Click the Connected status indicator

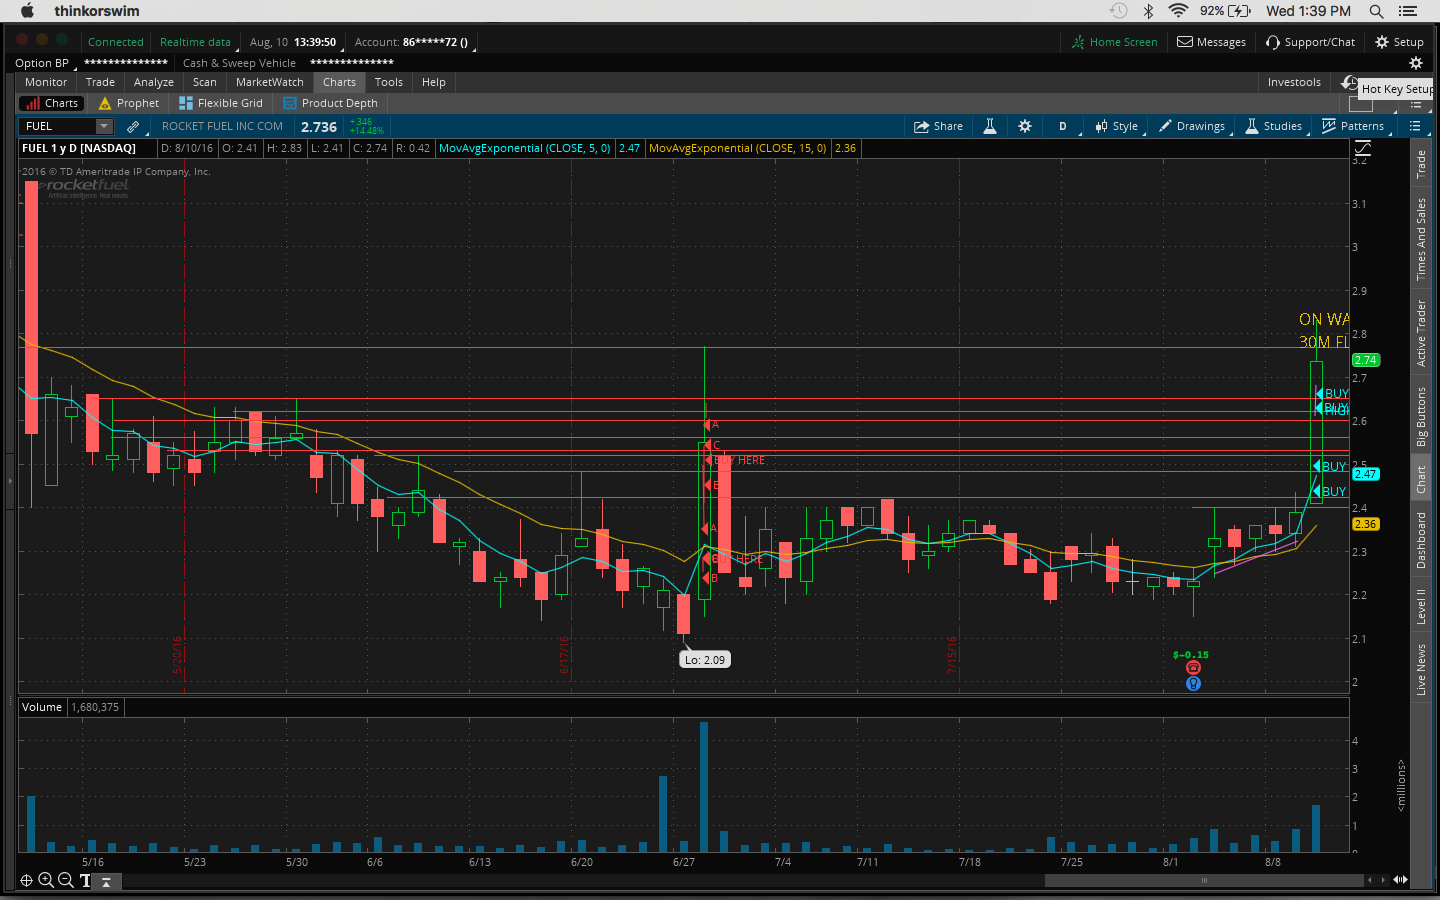coord(116,42)
